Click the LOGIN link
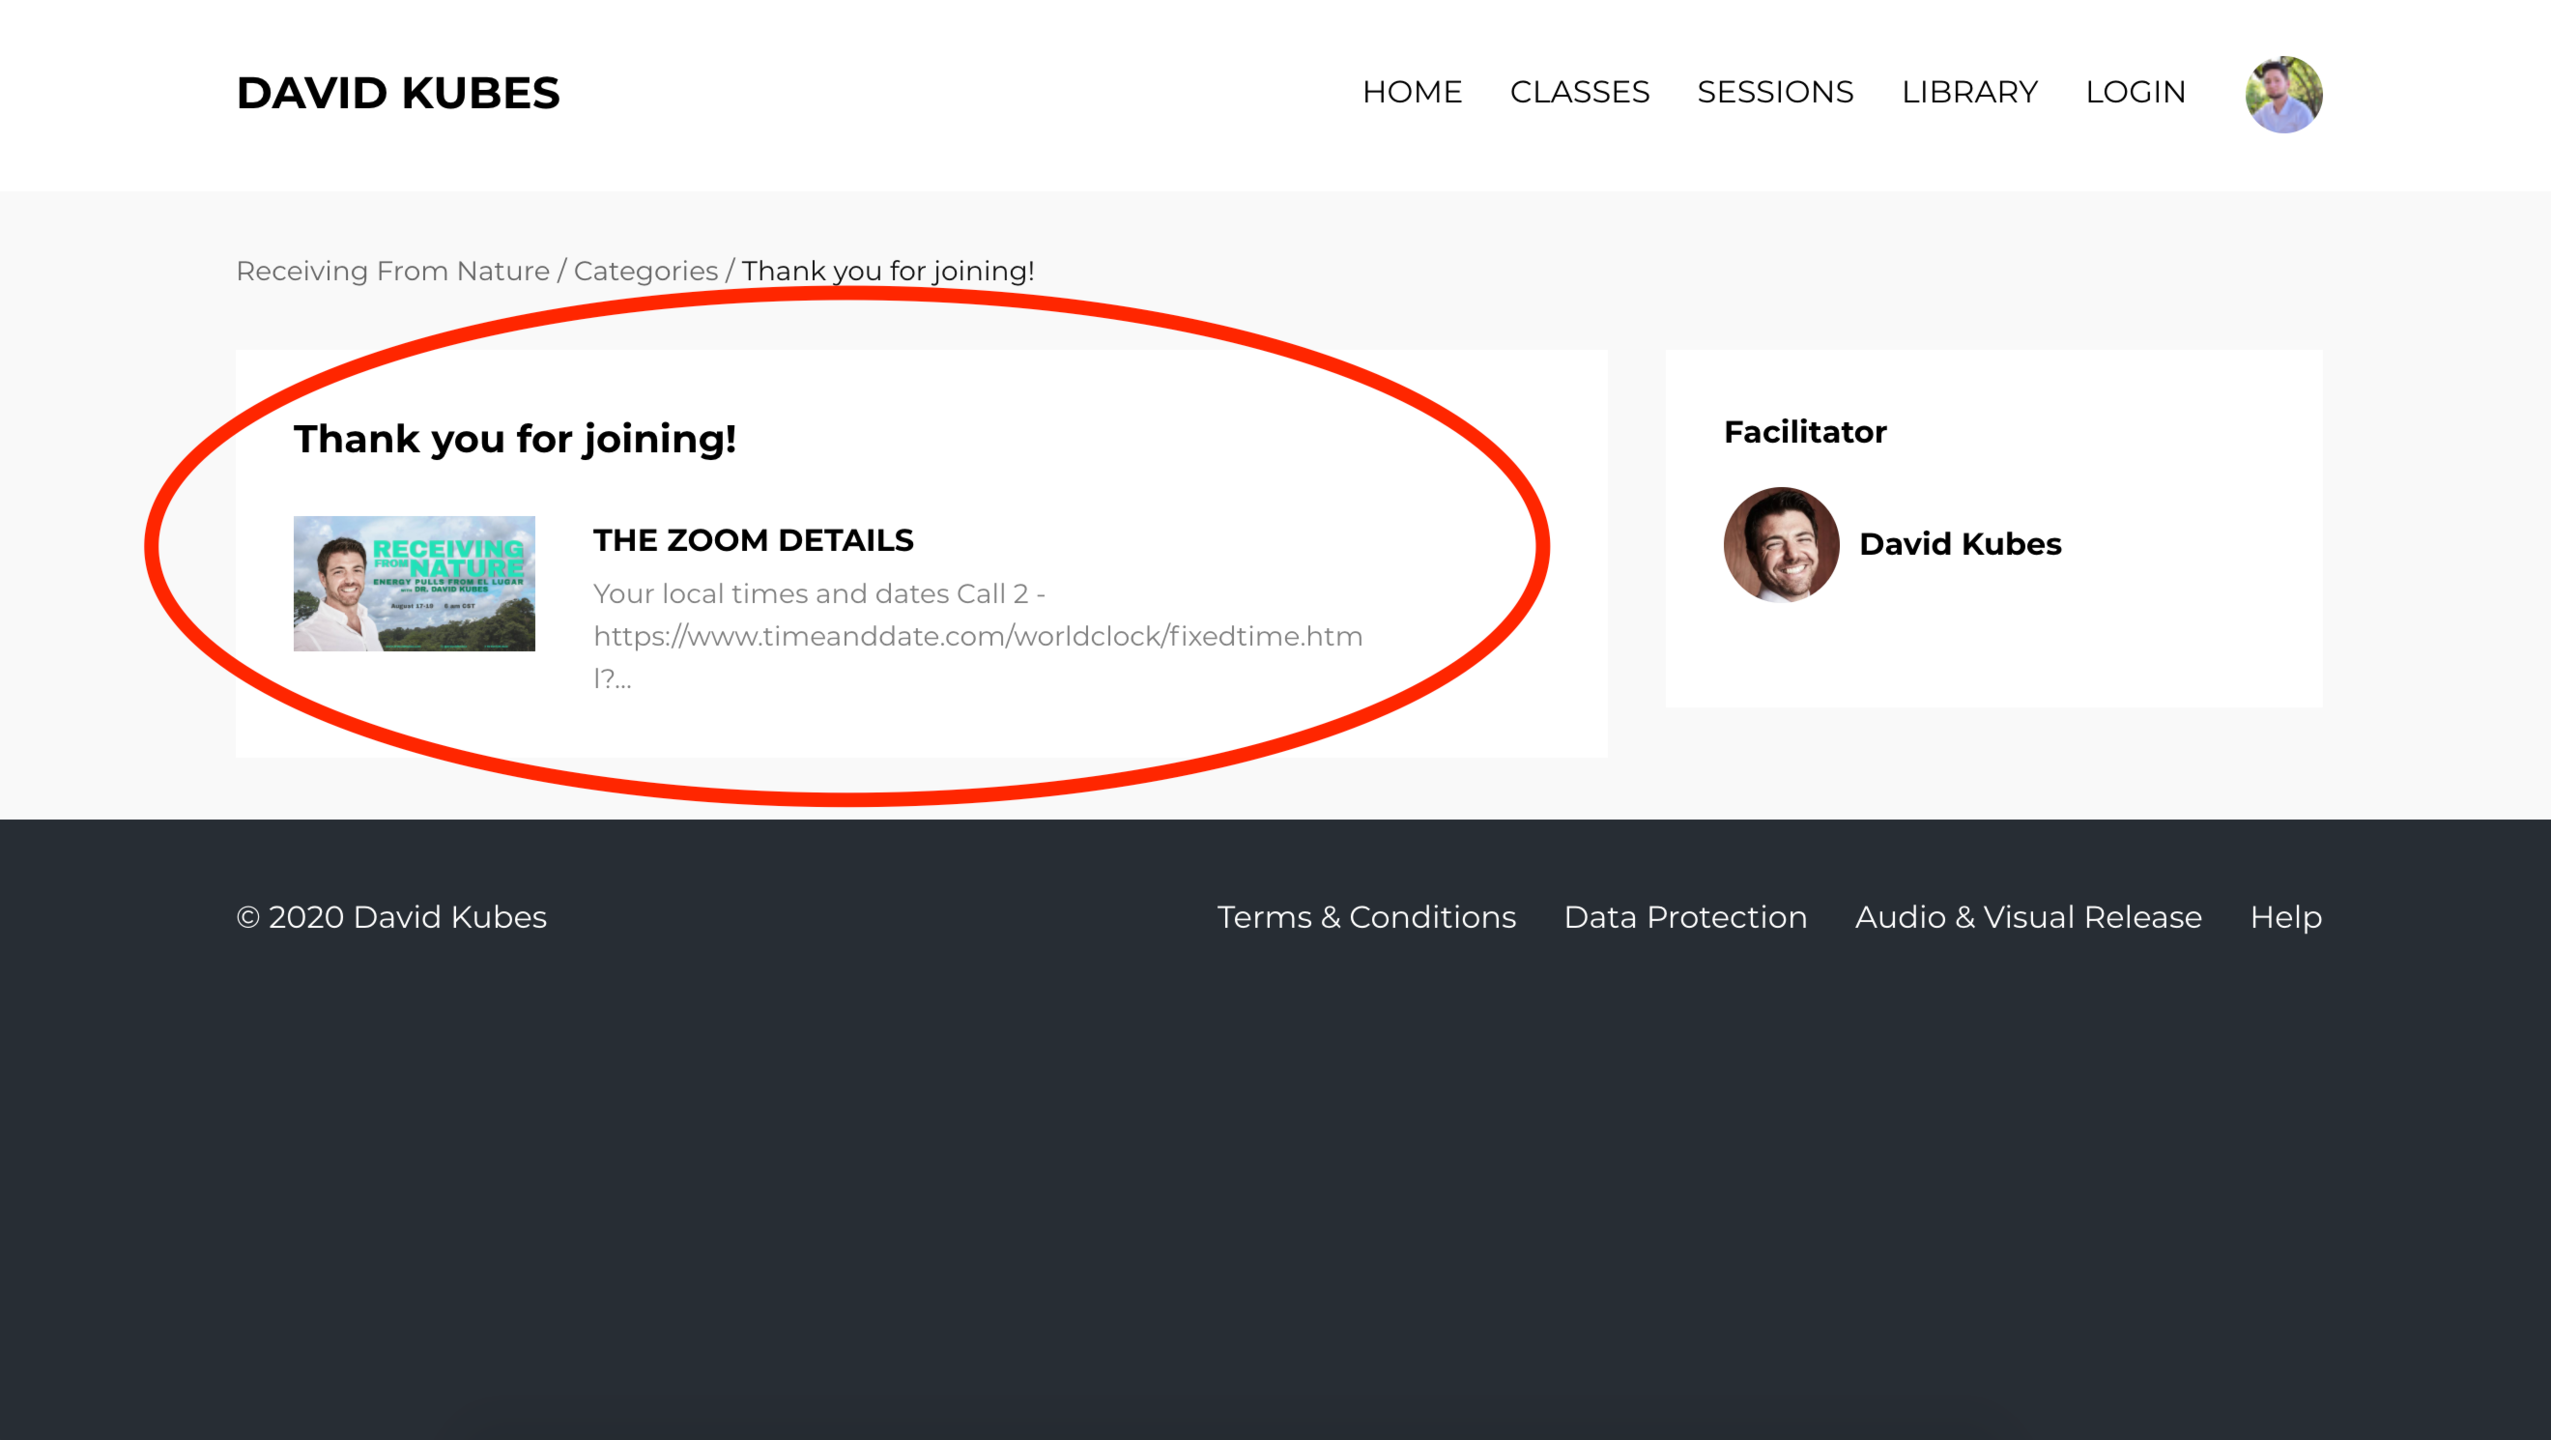Viewport: 2551px width, 1440px height. 2135,92
